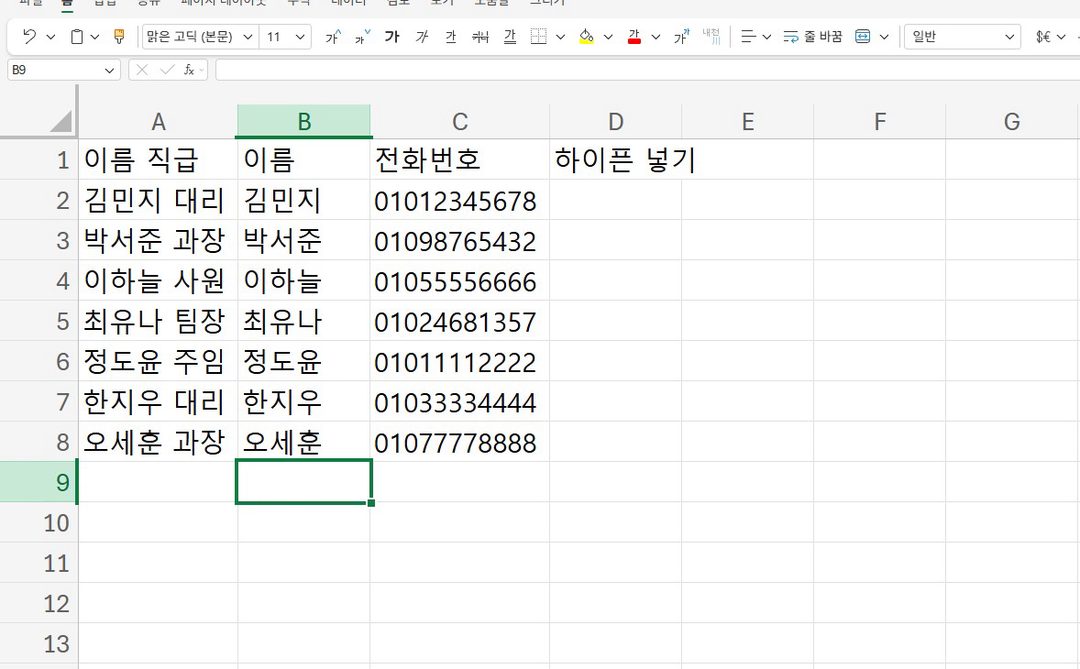
Task: Click inside the formula bar input
Action: (647, 70)
